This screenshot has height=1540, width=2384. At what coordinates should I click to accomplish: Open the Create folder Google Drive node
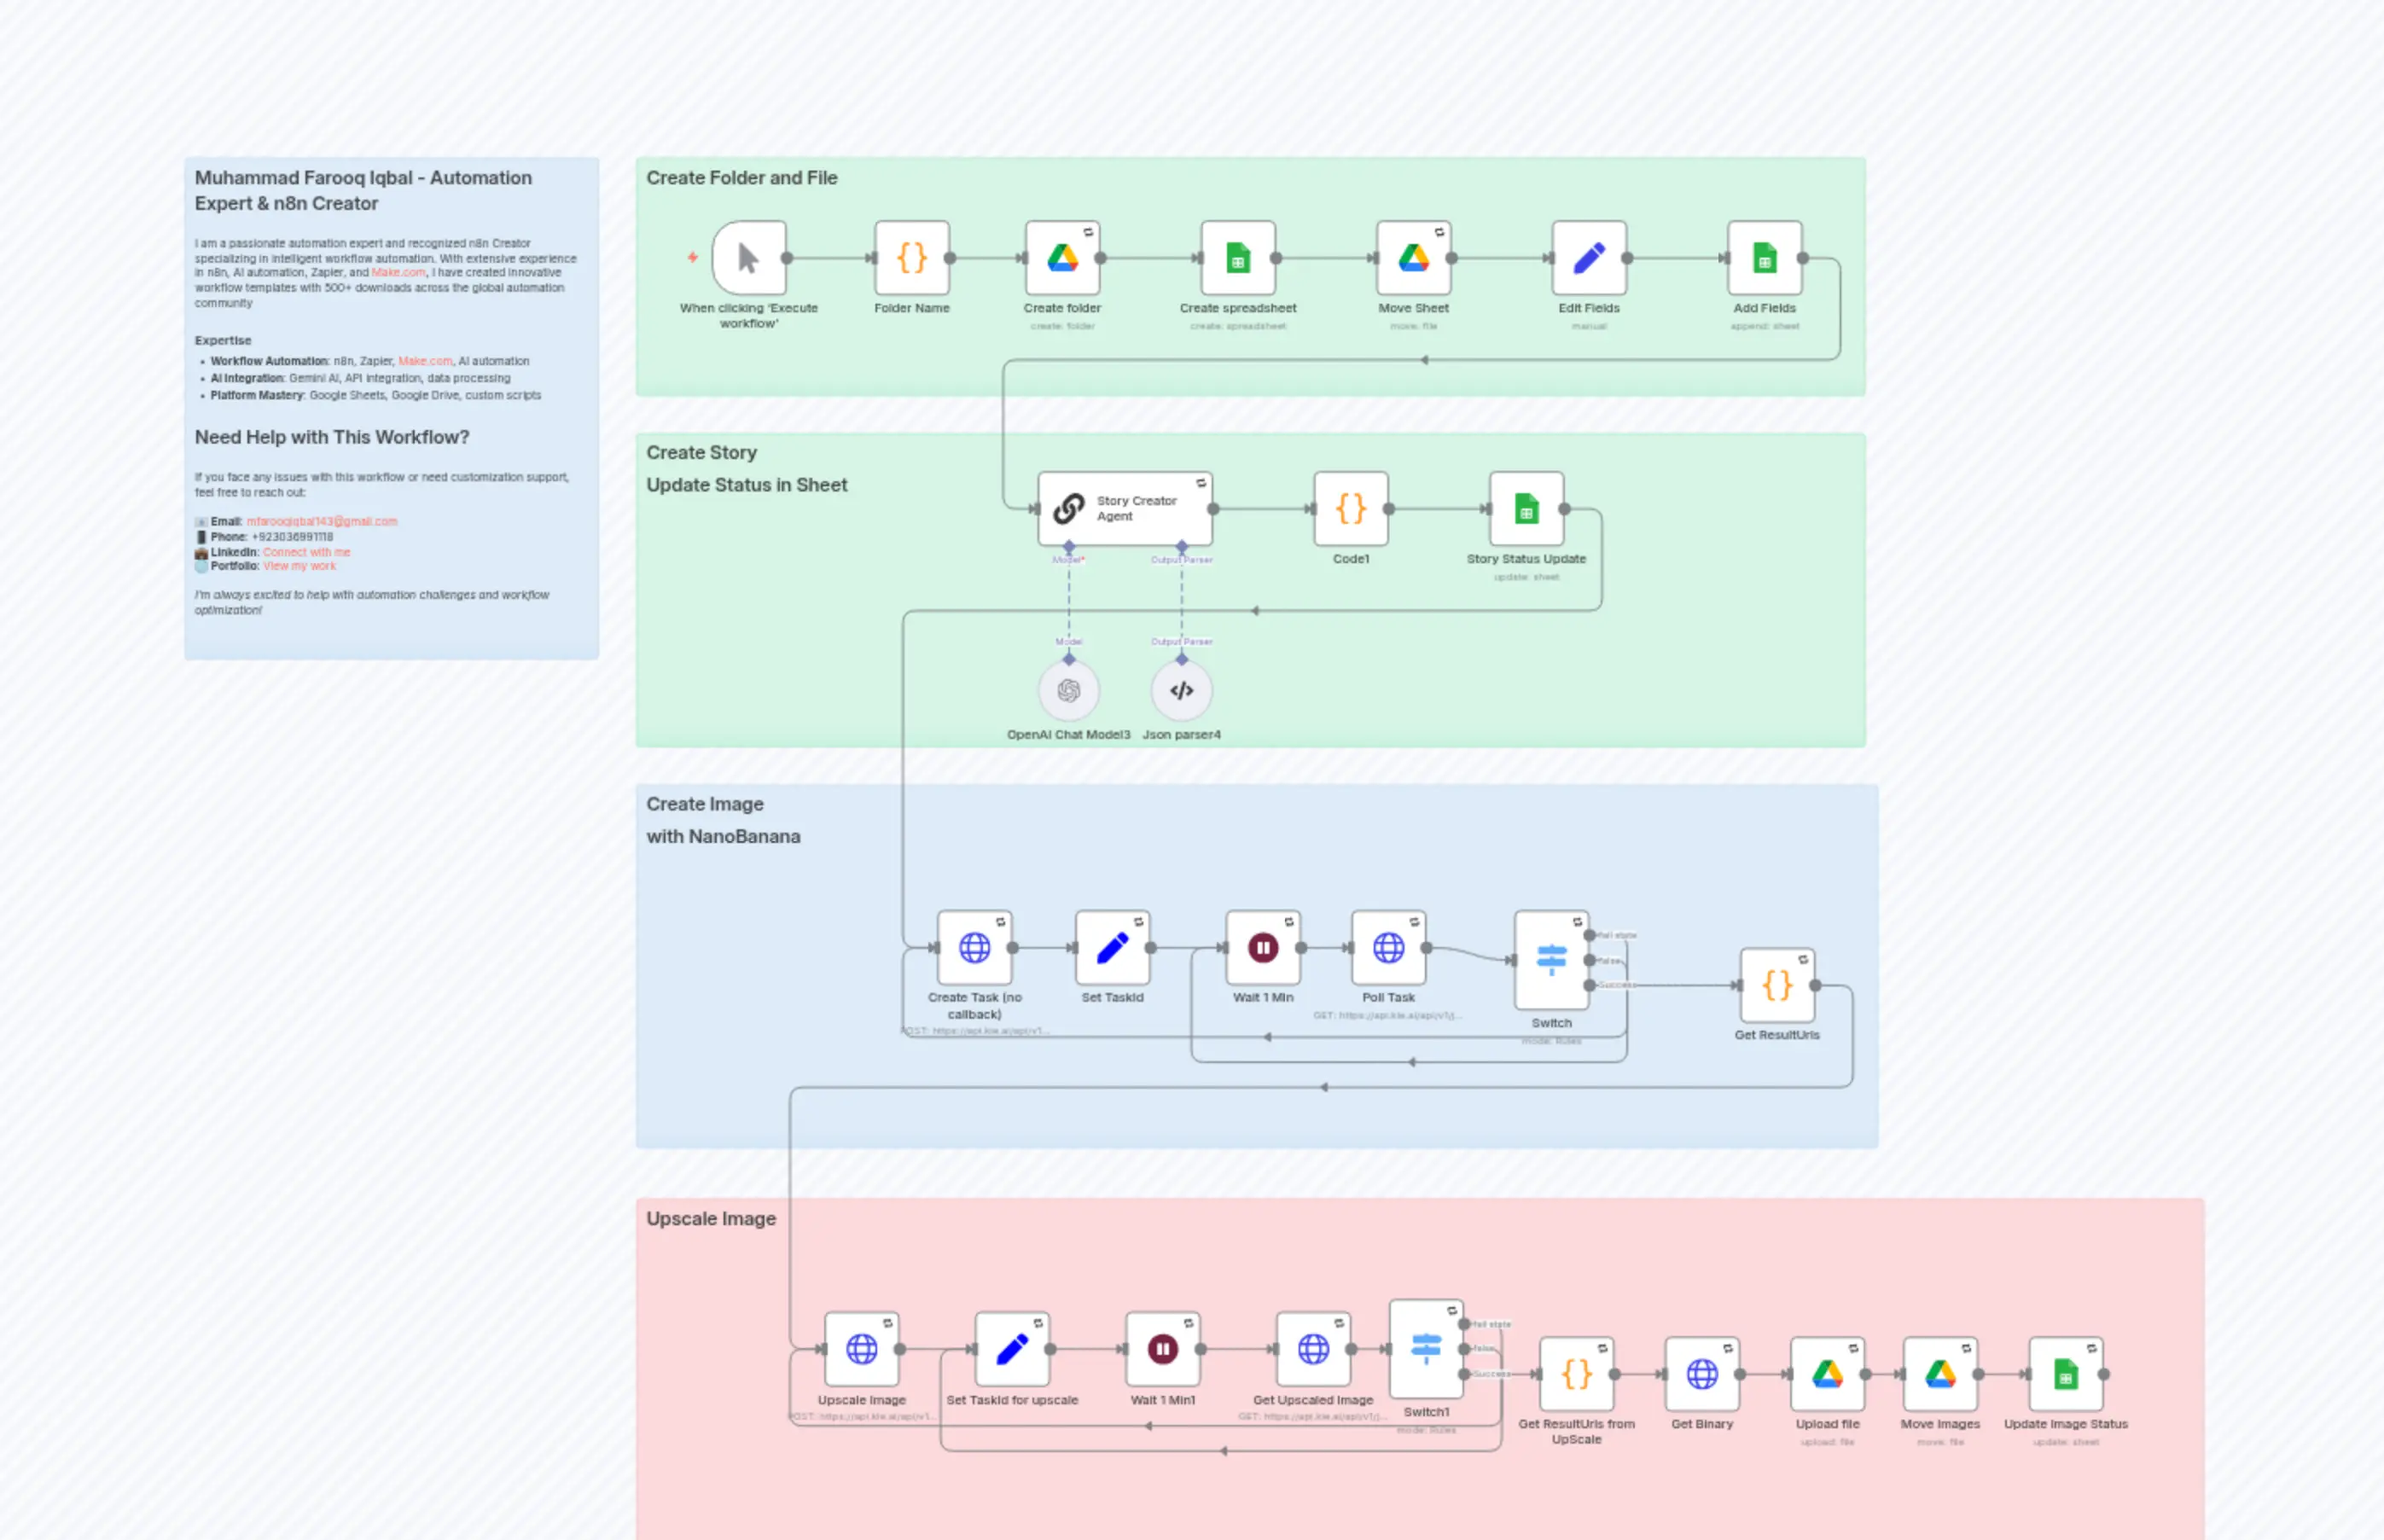pos(1062,258)
